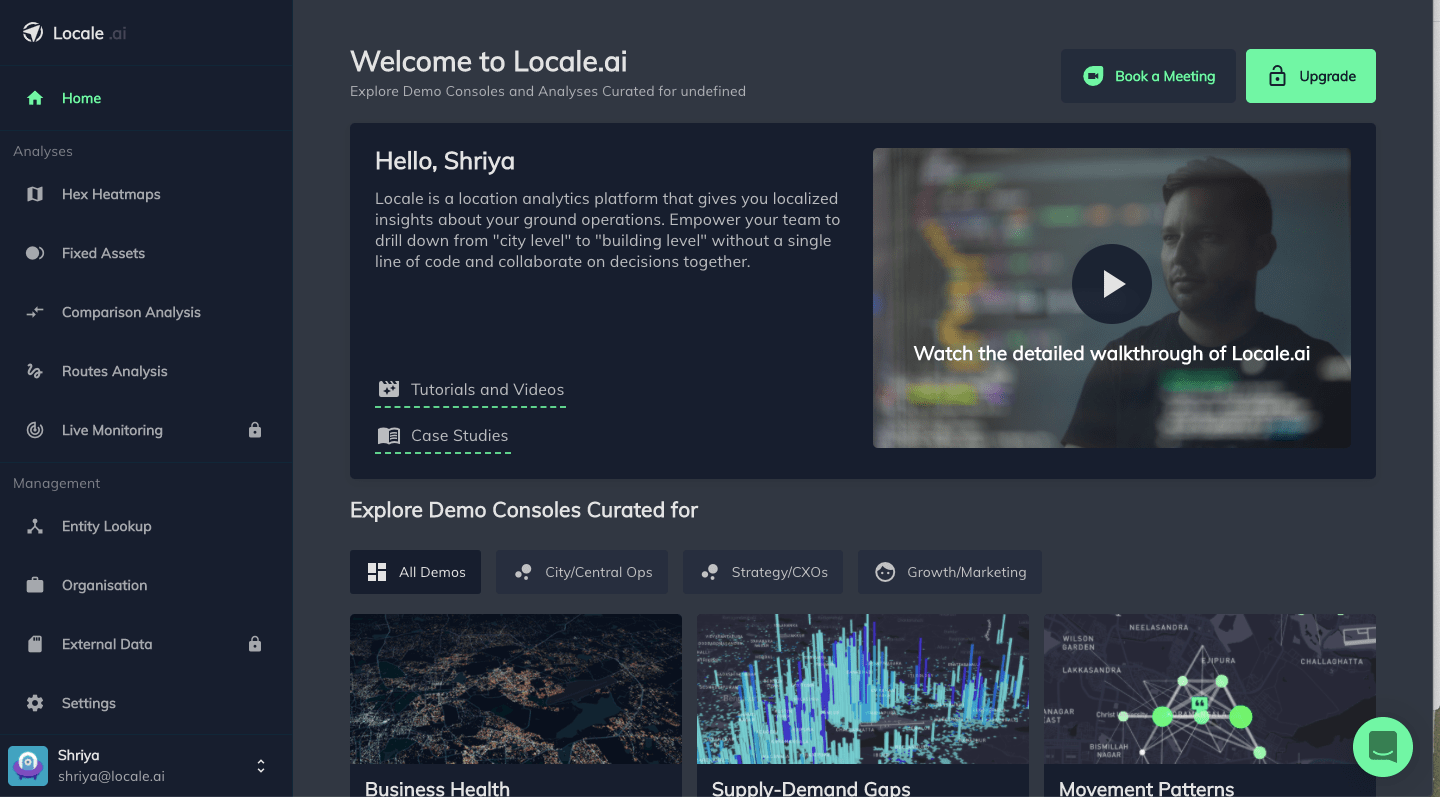
Task: Select the Strategy/CXOs tab
Action: pyautogui.click(x=763, y=572)
